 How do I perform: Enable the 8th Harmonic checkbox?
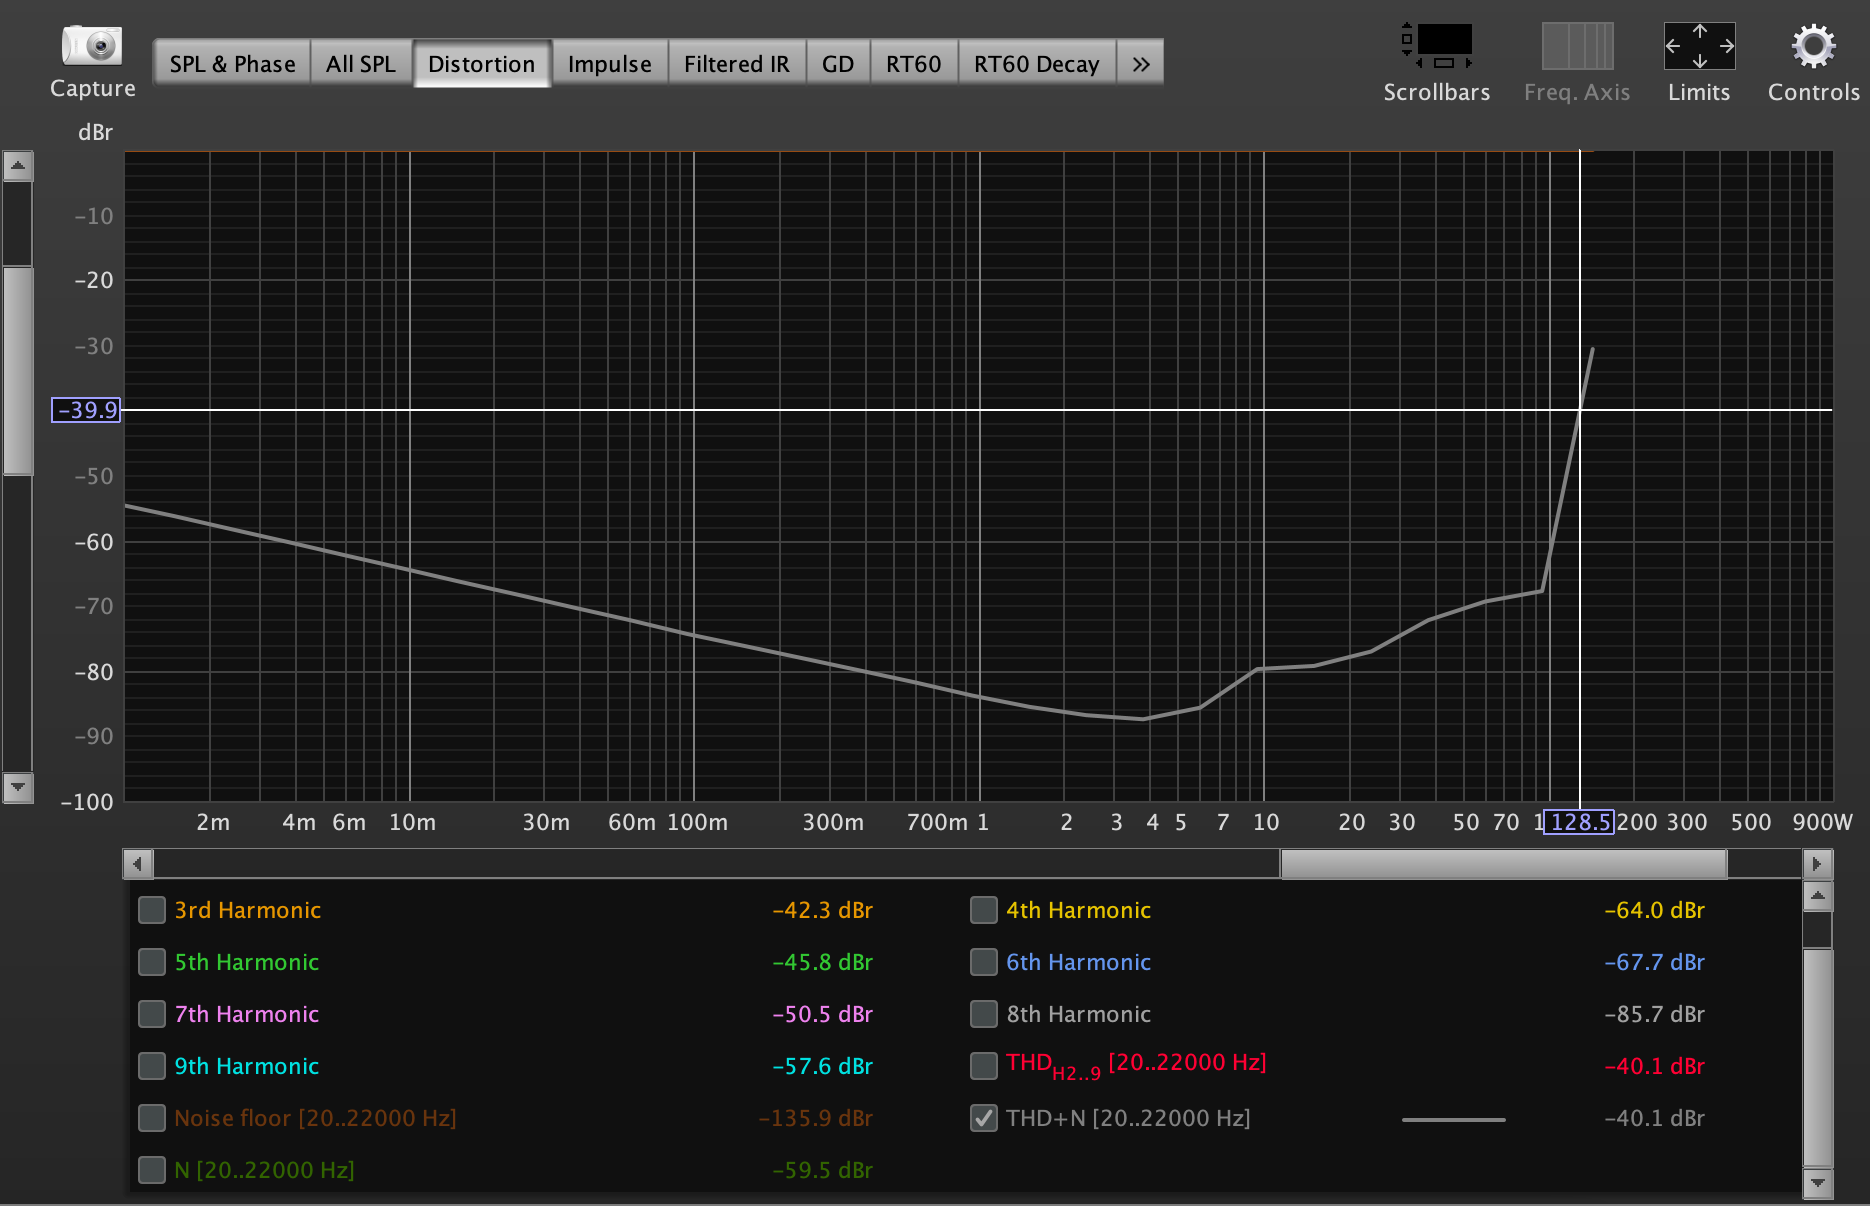pyautogui.click(x=984, y=1014)
